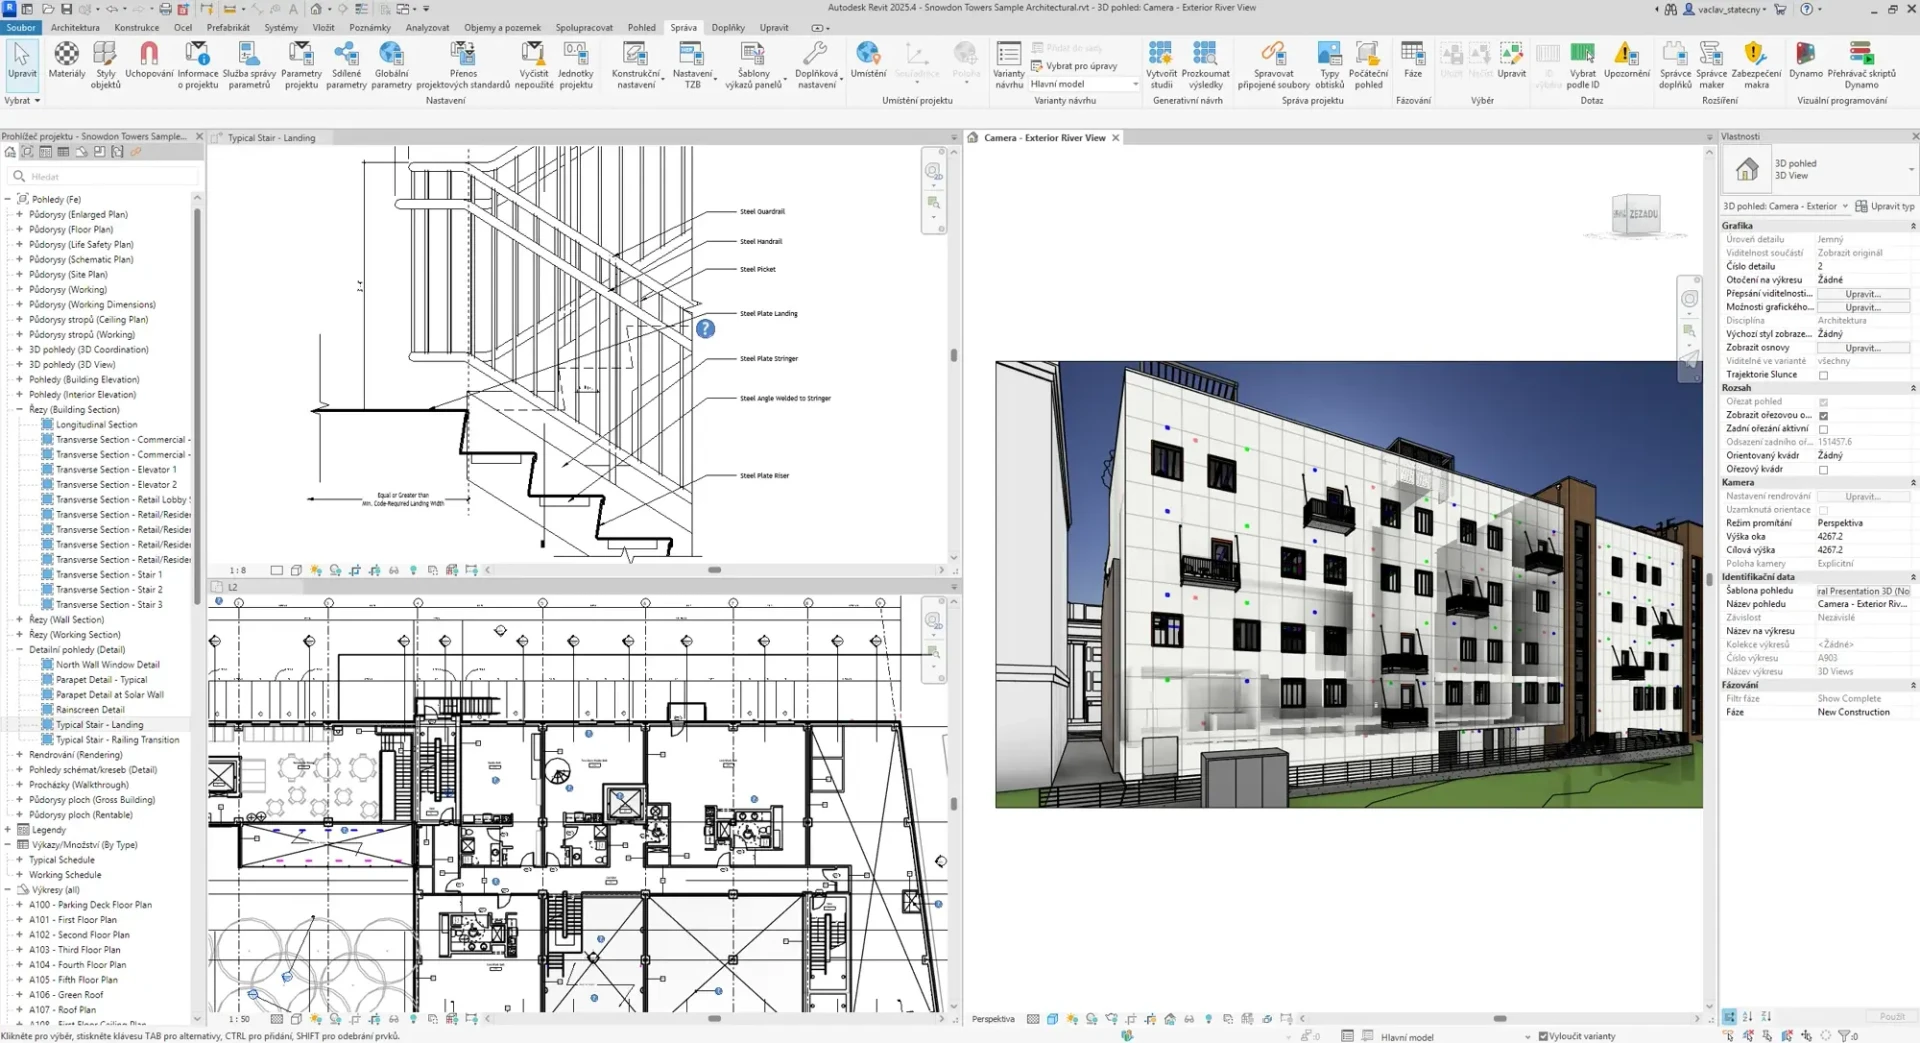This screenshot has height=1043, width=1920.
Task: Click Upravit typ button
Action: click(x=1885, y=206)
